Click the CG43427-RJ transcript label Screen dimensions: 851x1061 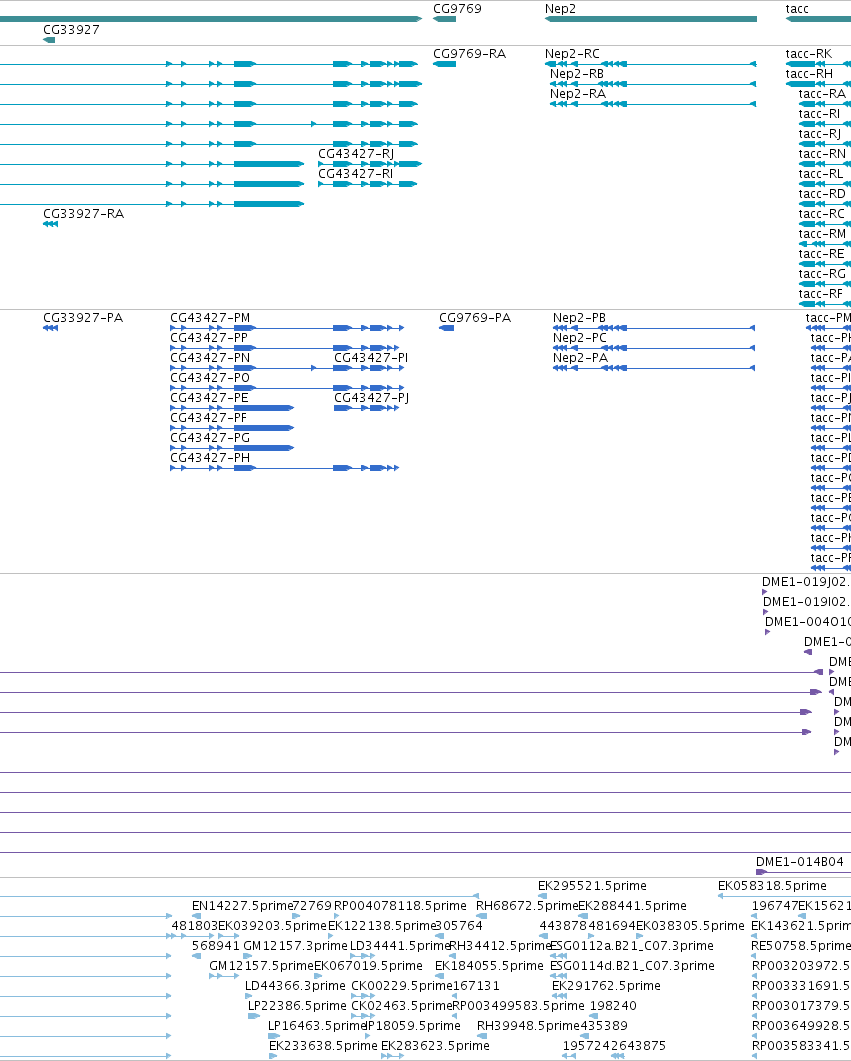(x=356, y=154)
